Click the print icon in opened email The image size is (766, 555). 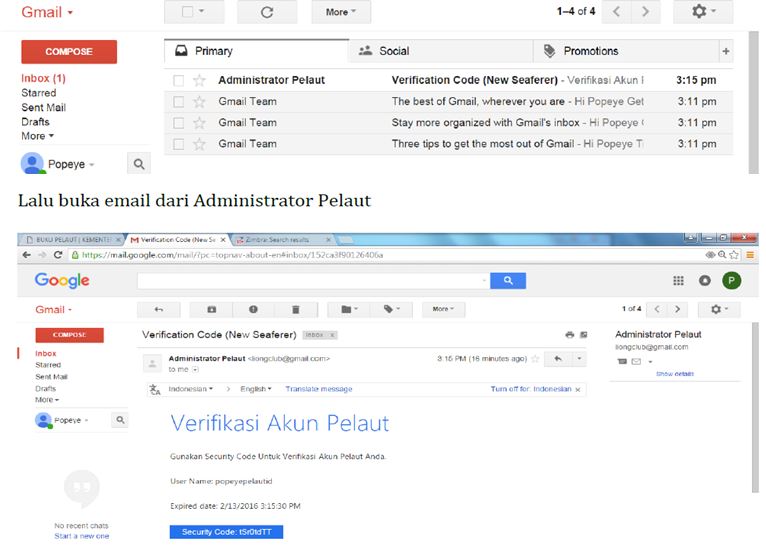point(570,335)
